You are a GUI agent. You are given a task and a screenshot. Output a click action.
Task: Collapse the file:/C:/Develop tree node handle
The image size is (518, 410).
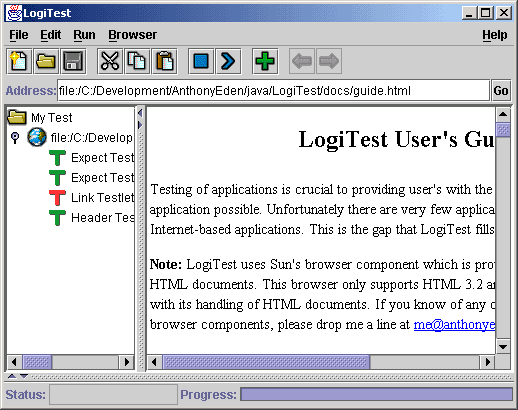point(15,137)
